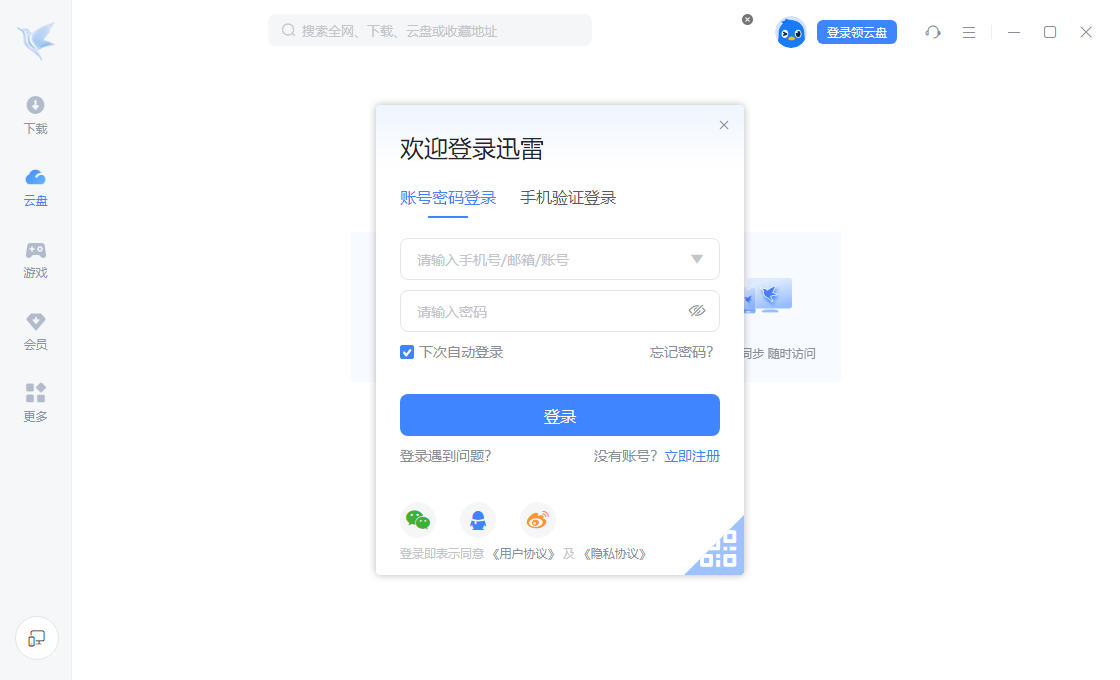
Task: Log in using the QQ penguin icon
Action: coord(478,520)
